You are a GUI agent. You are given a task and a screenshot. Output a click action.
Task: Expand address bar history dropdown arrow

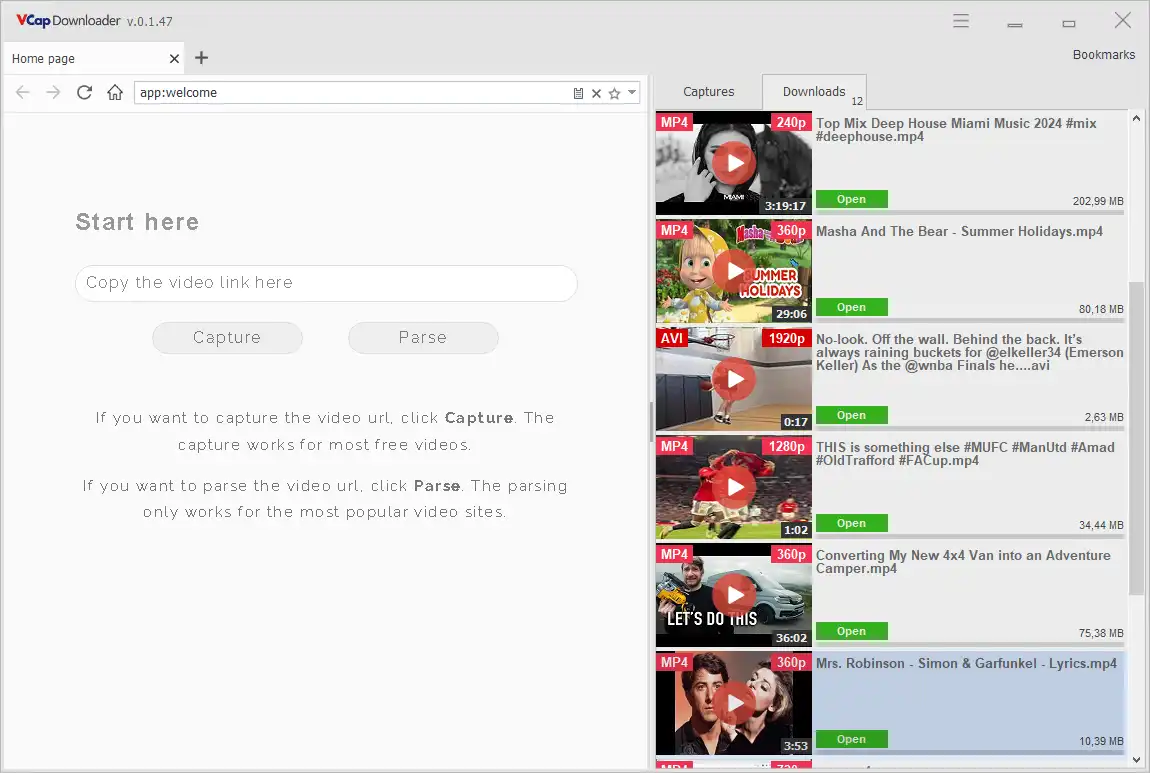pos(631,92)
